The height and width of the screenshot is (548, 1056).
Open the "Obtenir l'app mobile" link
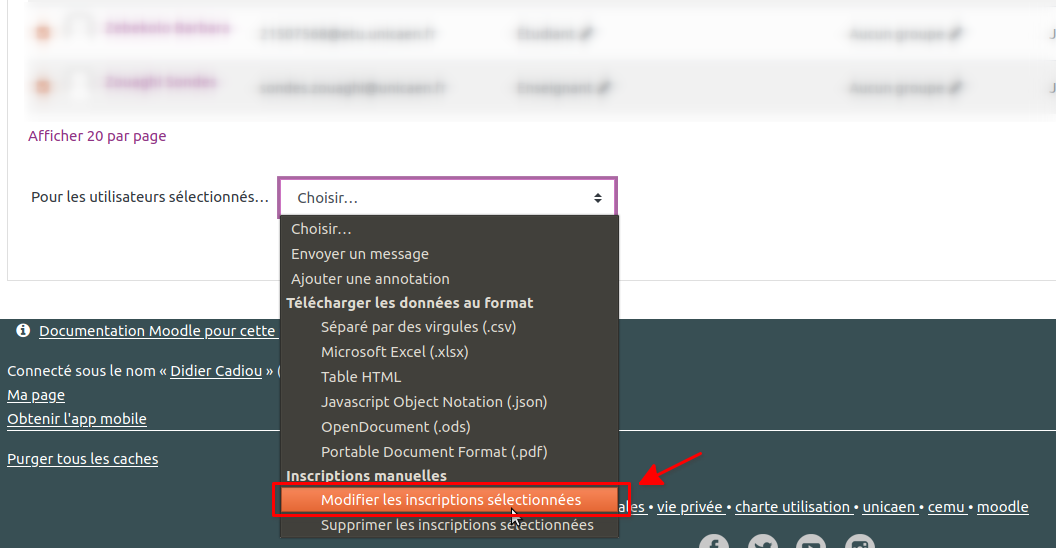tap(77, 419)
